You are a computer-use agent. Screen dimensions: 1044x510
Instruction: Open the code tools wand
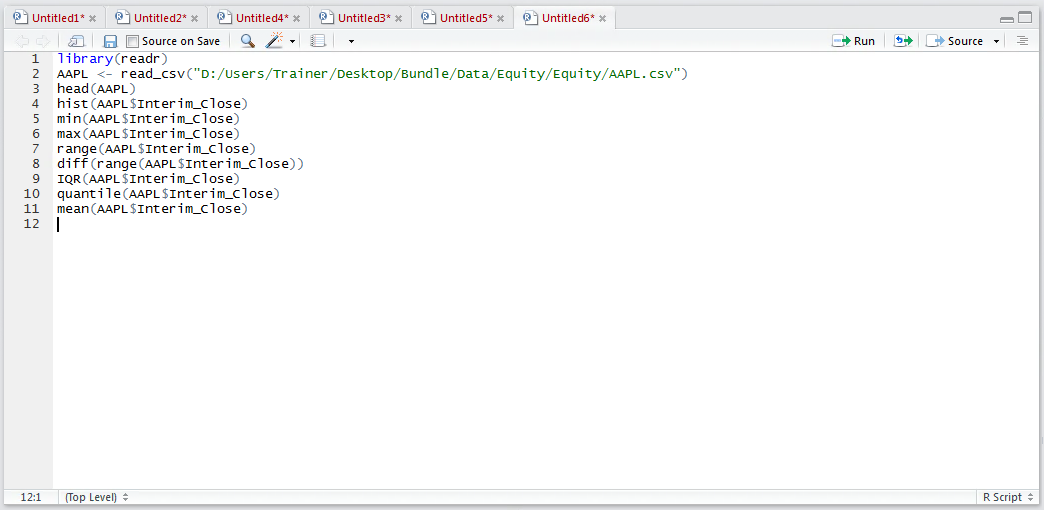pos(274,41)
